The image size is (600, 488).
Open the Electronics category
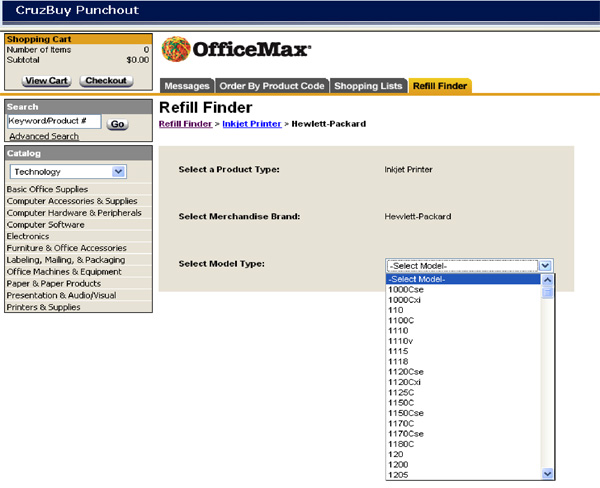point(28,236)
